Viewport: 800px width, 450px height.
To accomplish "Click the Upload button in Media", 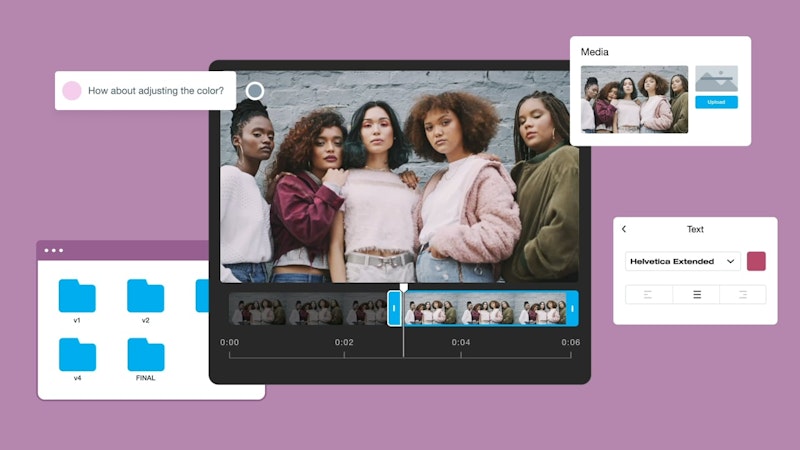I will (x=716, y=102).
